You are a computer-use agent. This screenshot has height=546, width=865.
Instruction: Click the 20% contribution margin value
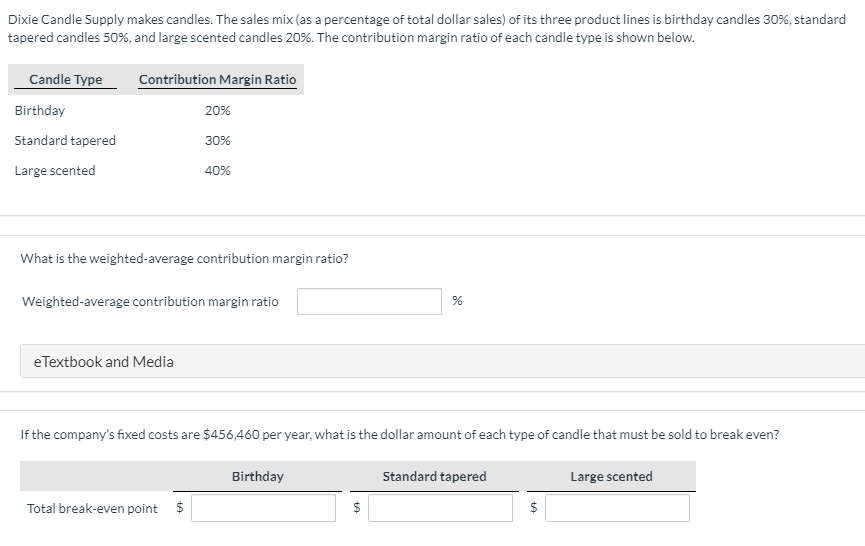pos(217,111)
